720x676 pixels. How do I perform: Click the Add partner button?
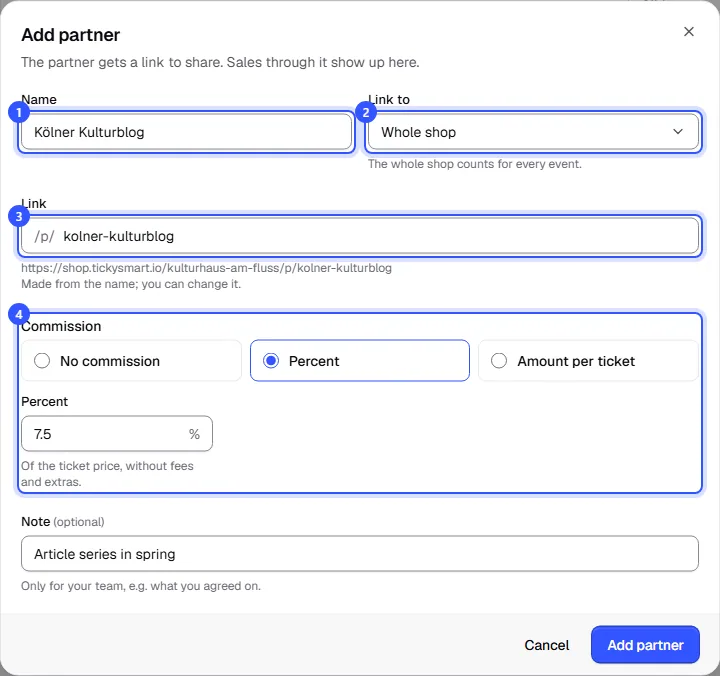pos(645,645)
